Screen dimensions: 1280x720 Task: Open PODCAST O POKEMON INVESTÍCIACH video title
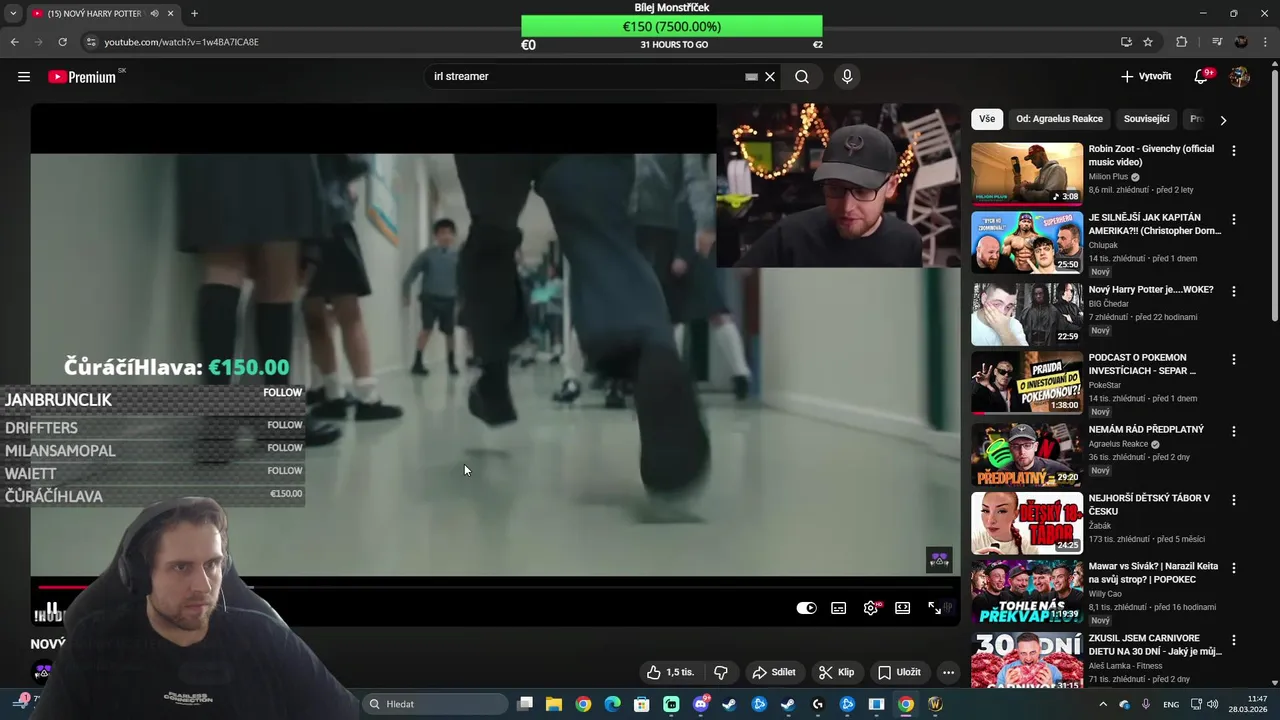tap(1142, 364)
